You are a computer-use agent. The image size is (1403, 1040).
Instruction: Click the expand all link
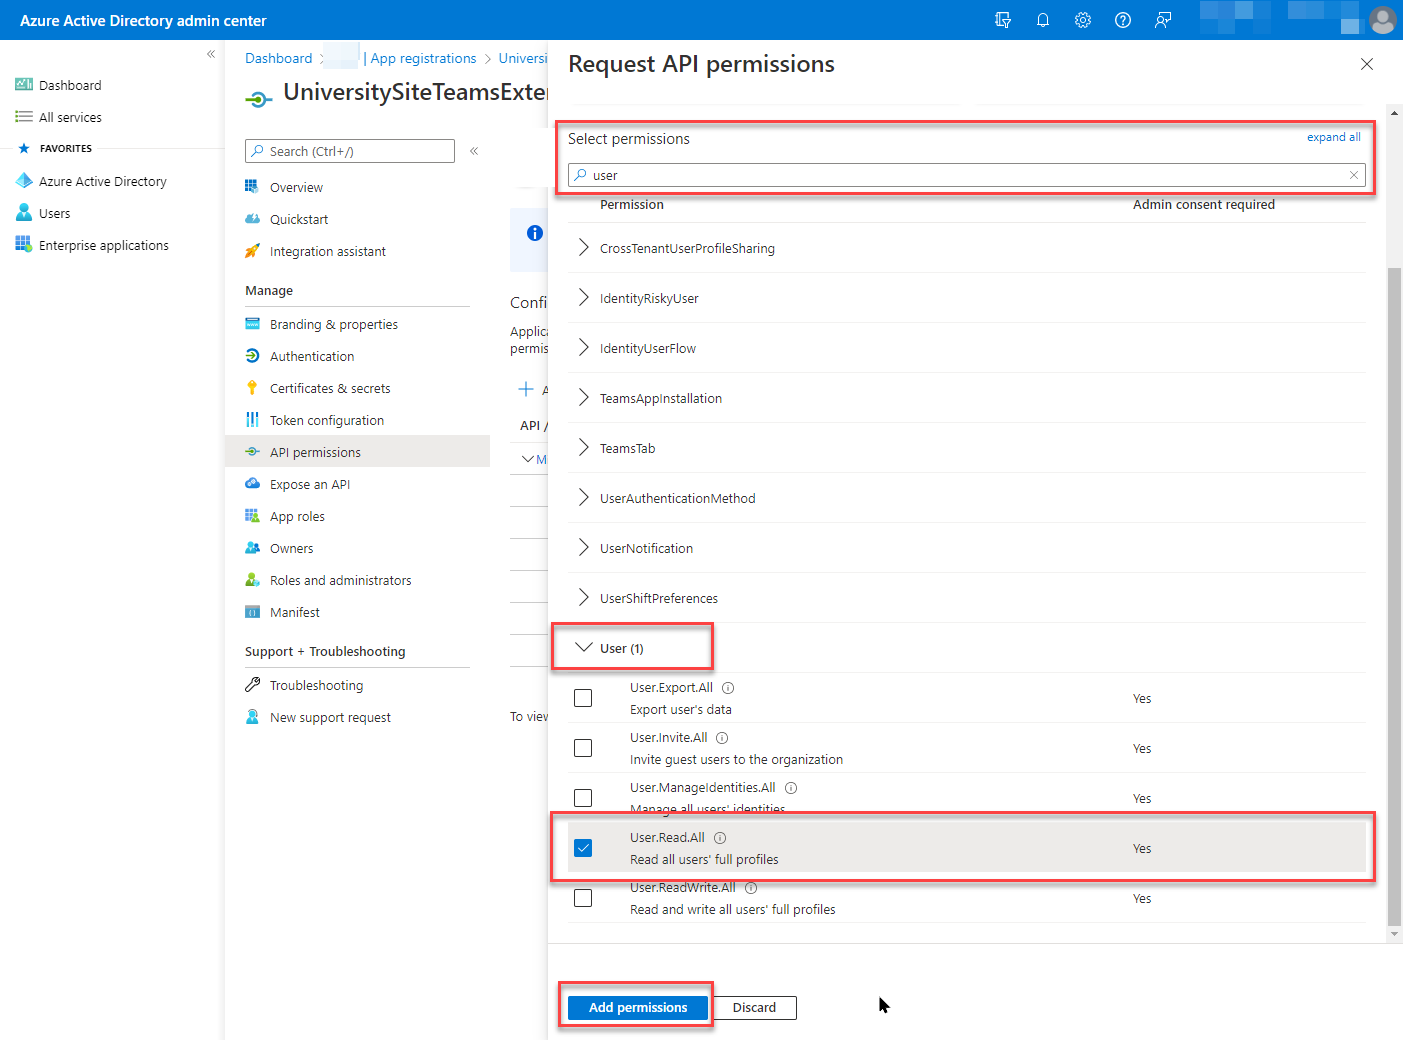[x=1334, y=137]
